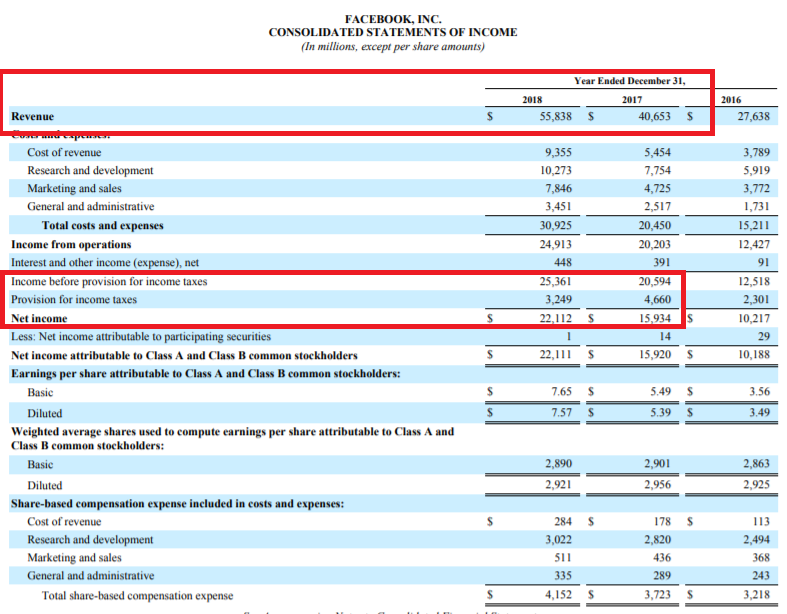Select the 284 share-based cost of revenue value
Viewport: 787px width, 614px height.
coord(563,522)
